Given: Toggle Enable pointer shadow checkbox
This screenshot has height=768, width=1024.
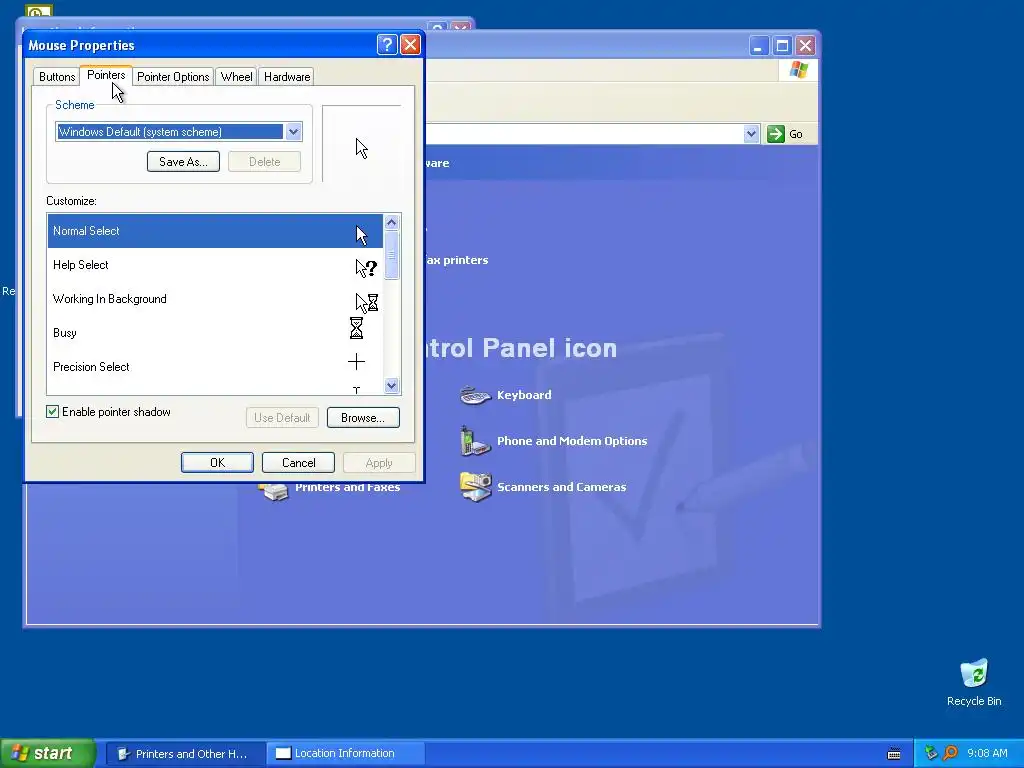Looking at the screenshot, I should coord(52,411).
